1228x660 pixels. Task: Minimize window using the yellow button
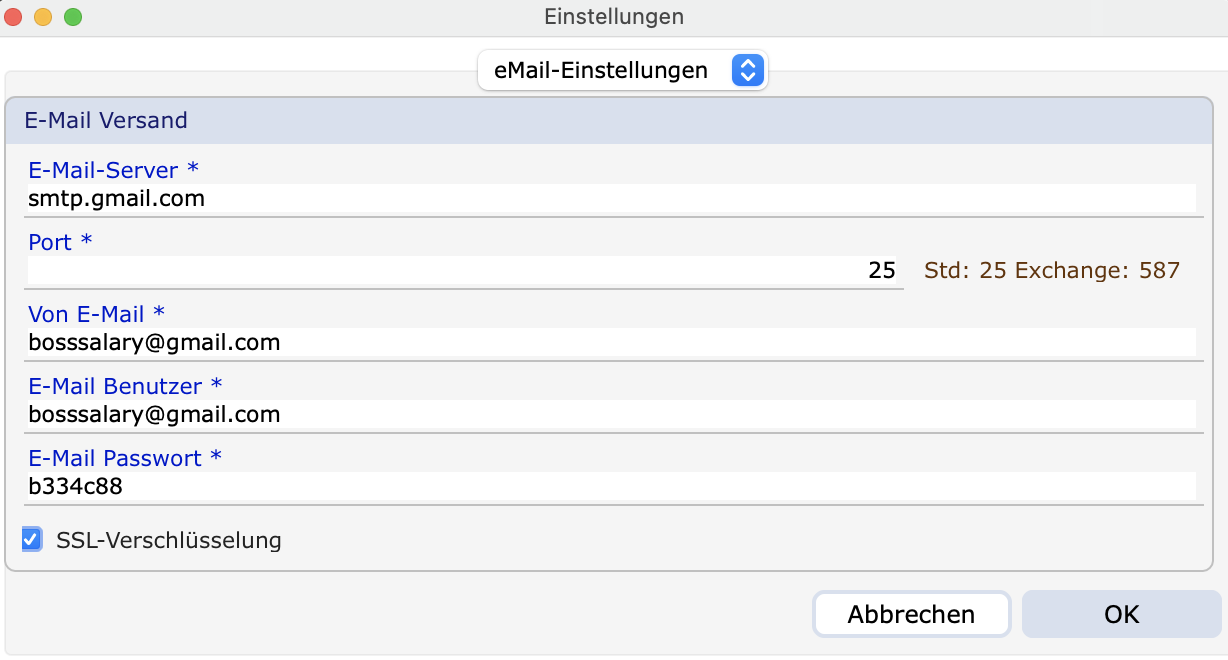click(x=43, y=17)
